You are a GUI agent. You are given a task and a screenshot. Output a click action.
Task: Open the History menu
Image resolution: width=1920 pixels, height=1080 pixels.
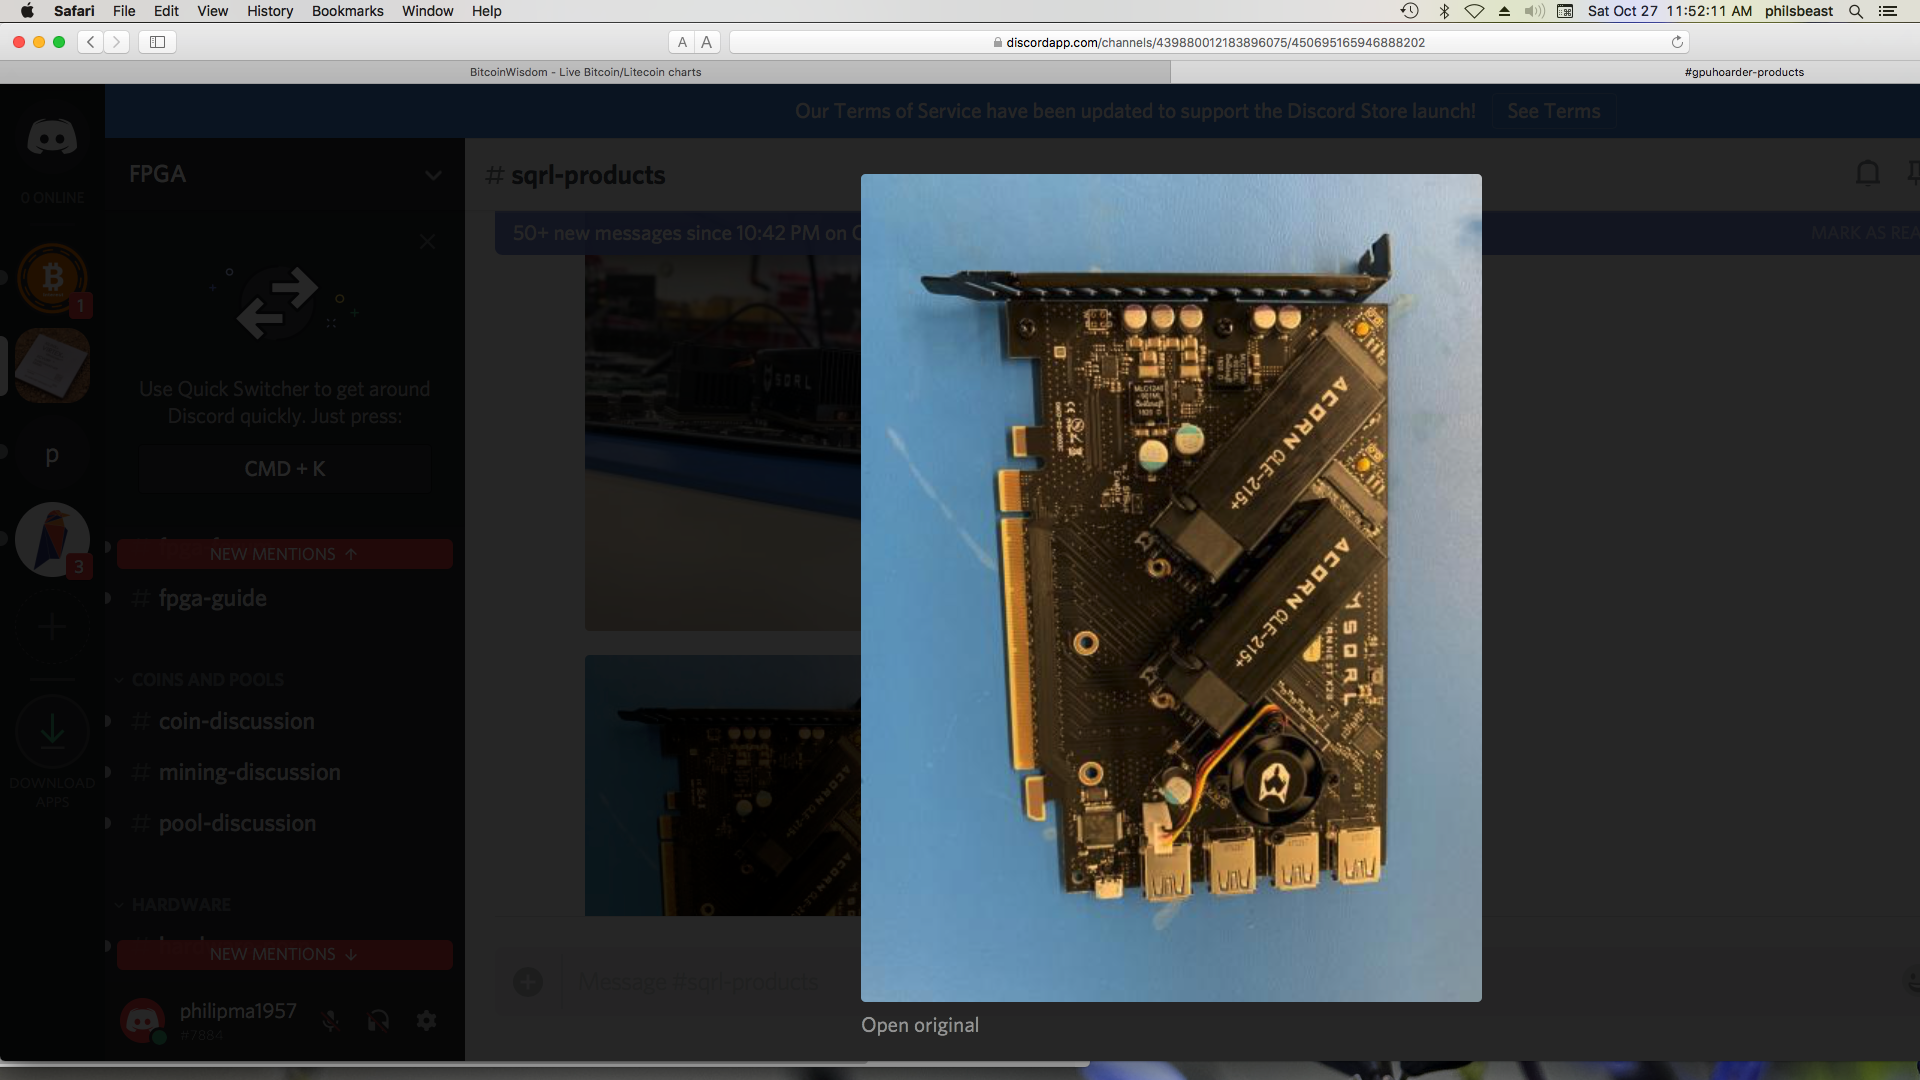270,11
